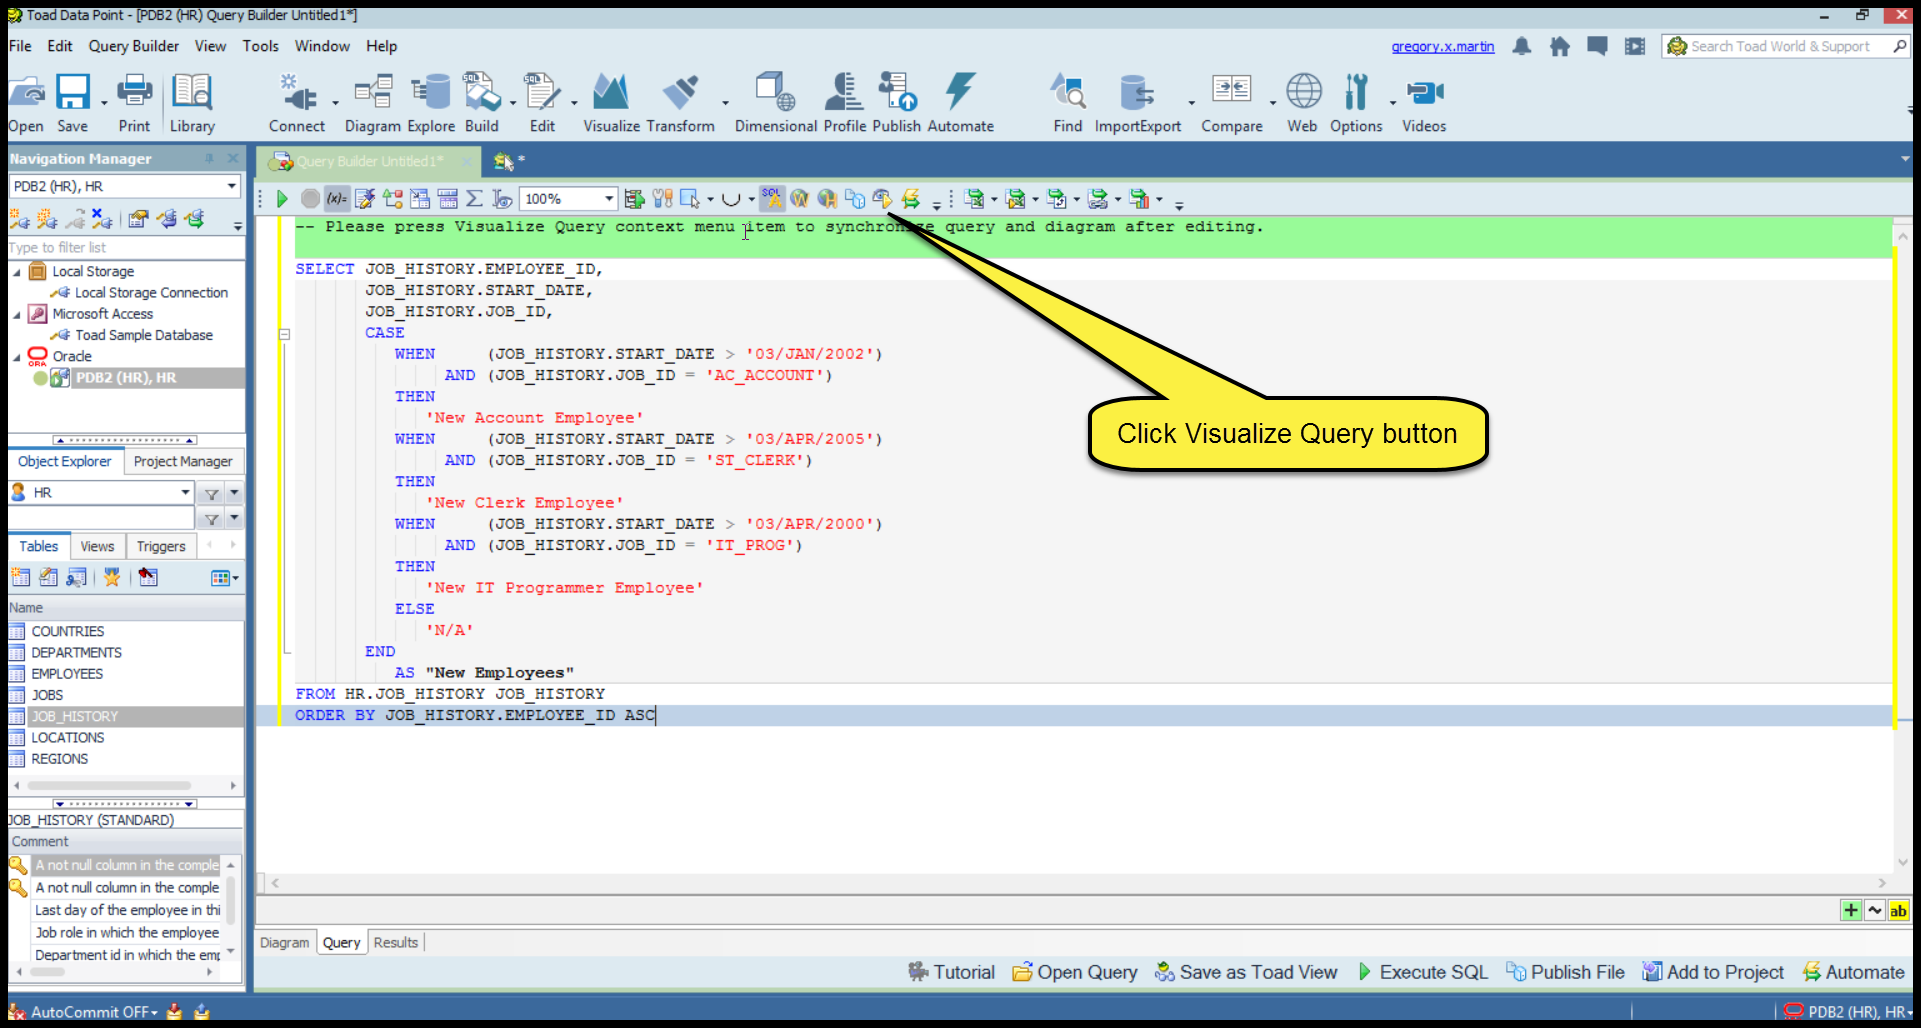Collapse the Microsoft Access tree node
This screenshot has height=1028, width=1921.
click(17, 314)
